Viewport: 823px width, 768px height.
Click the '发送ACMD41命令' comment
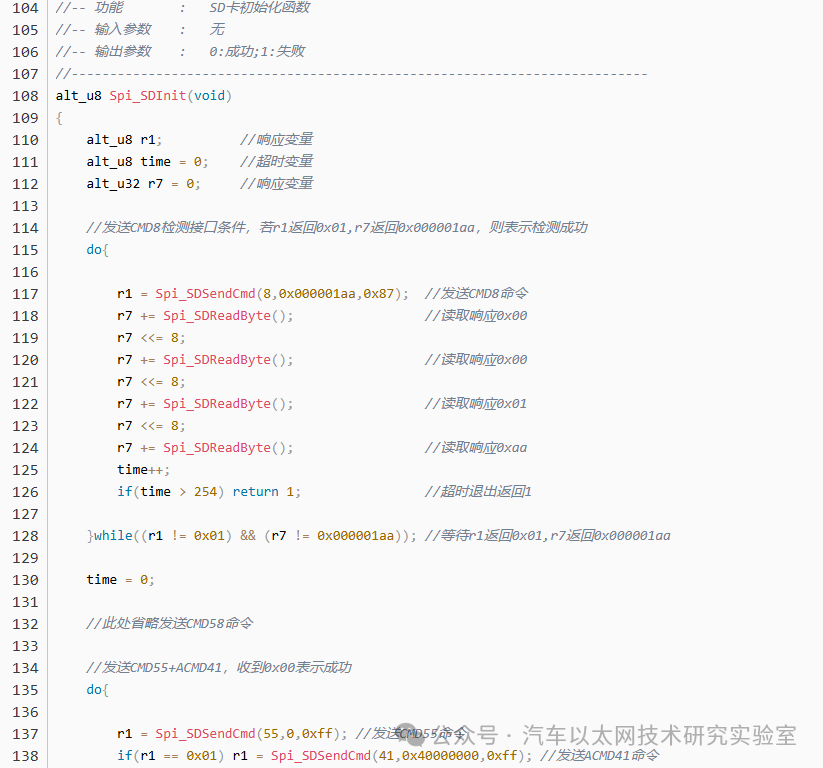pos(599,755)
